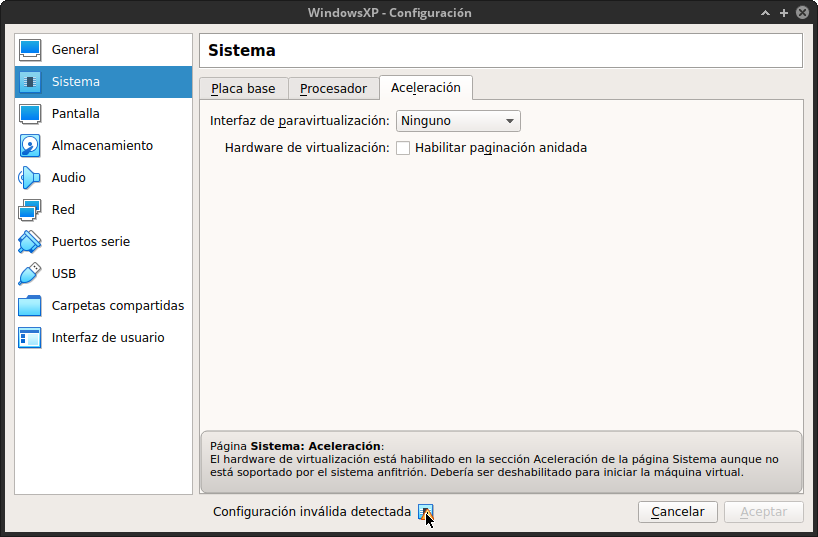This screenshot has height=537, width=818.
Task: Click the 'Configuración inválida detectada' text
Action: (312, 512)
